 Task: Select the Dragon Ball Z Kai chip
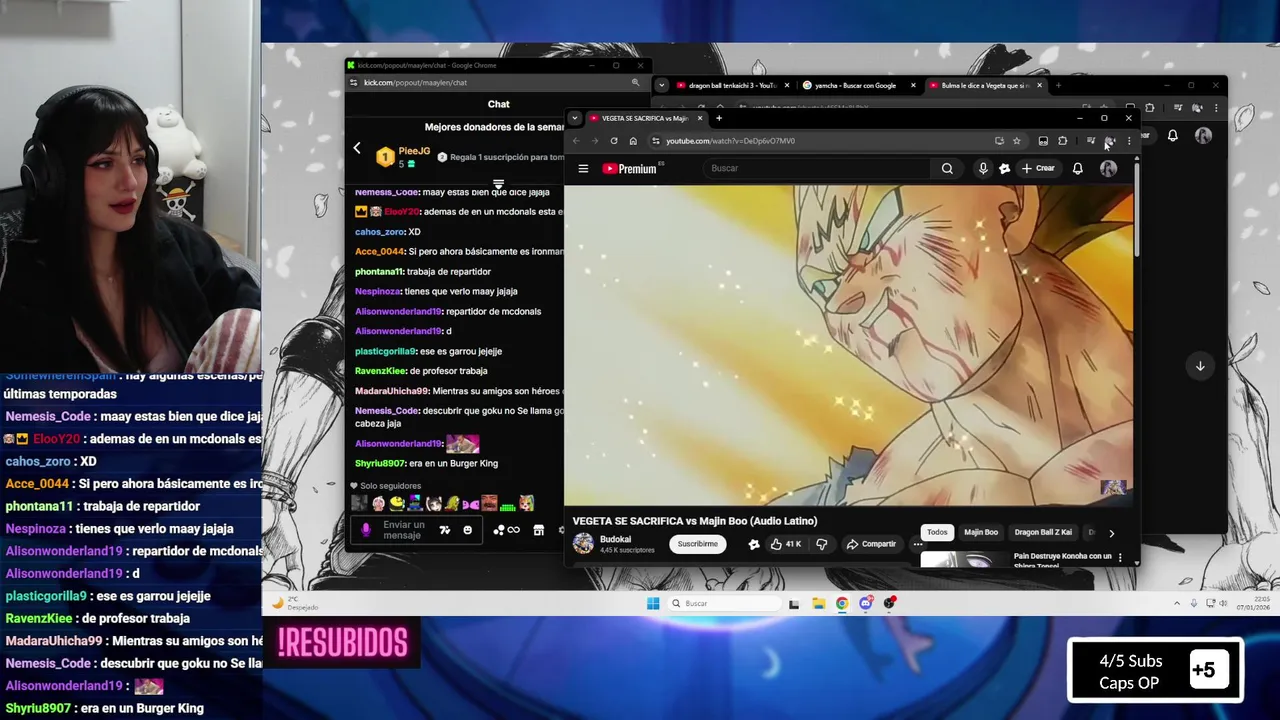[1043, 532]
